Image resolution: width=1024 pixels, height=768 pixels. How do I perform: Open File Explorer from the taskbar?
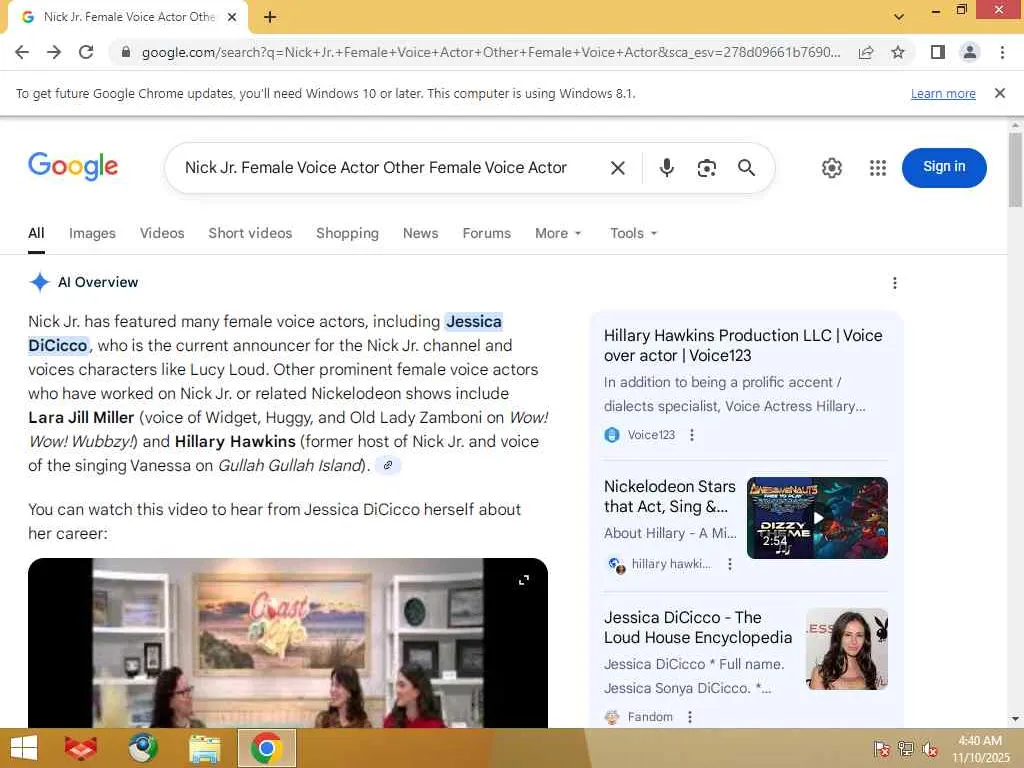[x=204, y=748]
